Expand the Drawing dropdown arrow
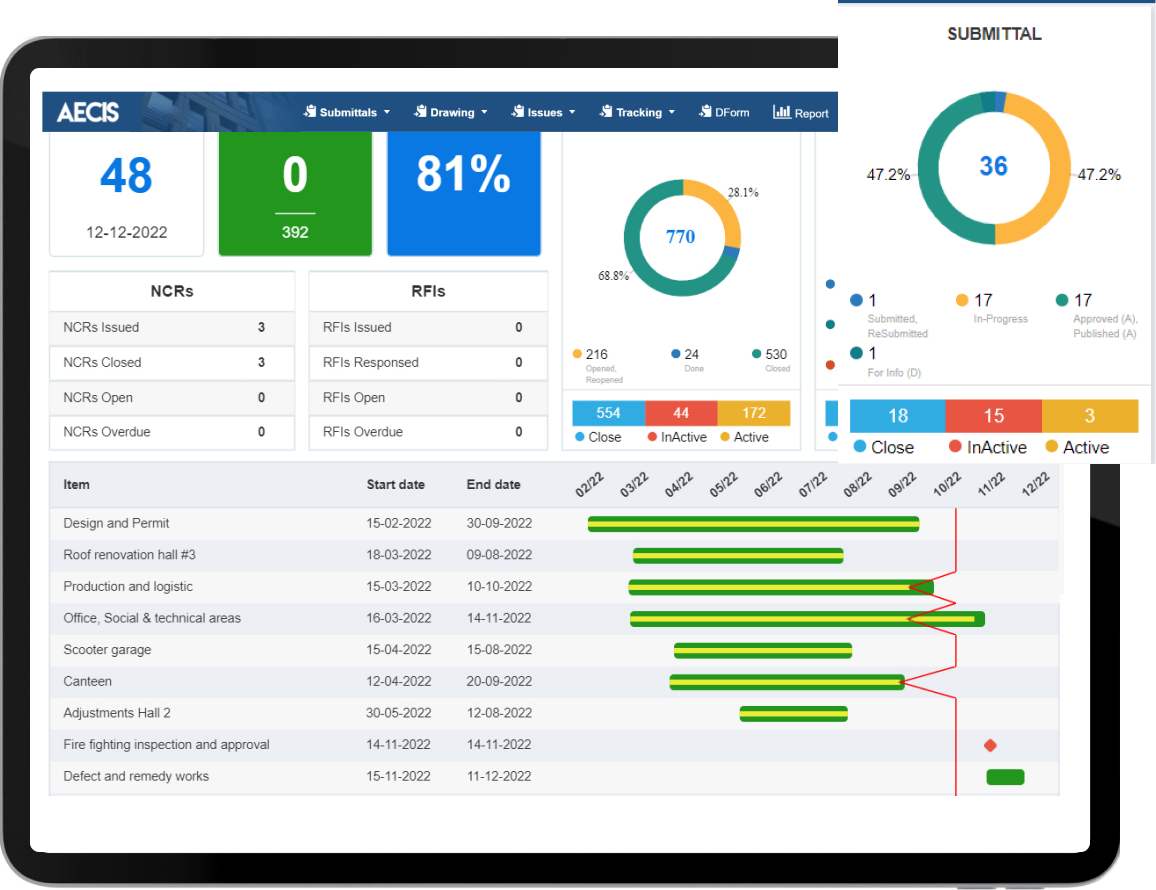This screenshot has height=890, width=1156. [484, 112]
